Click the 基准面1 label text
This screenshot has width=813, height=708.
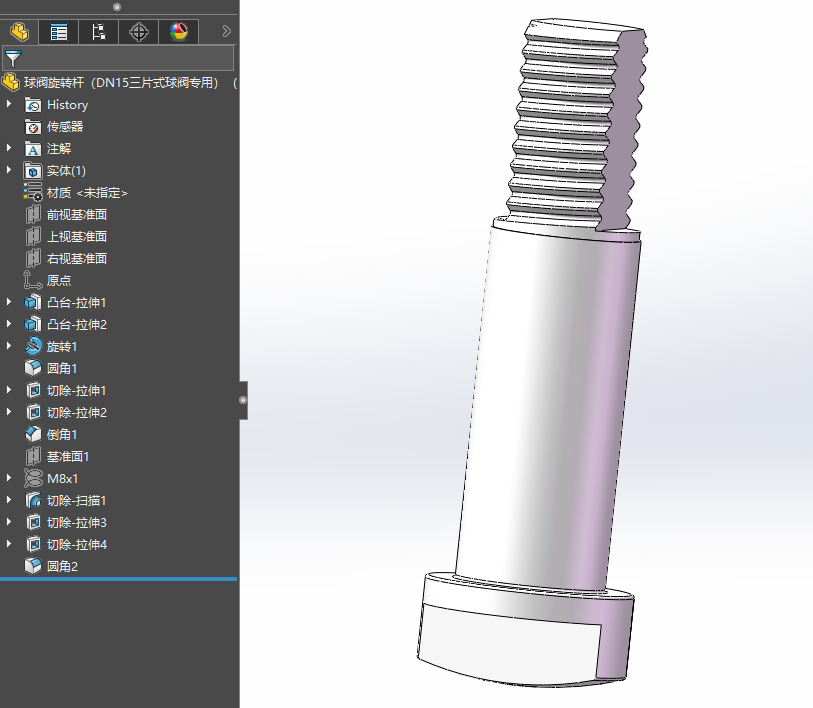(x=68, y=456)
